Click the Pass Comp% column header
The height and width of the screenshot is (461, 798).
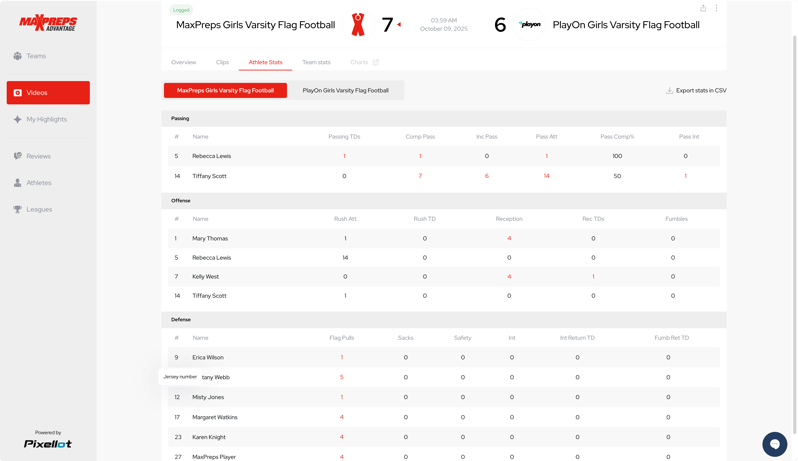click(617, 136)
